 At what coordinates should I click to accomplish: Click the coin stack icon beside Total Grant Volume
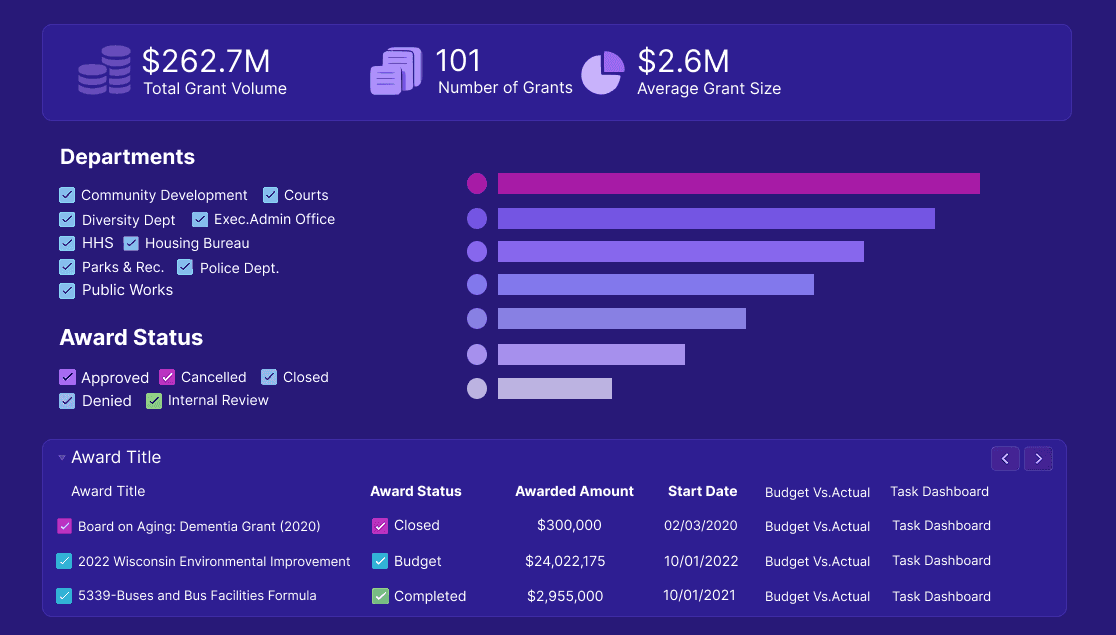(103, 70)
